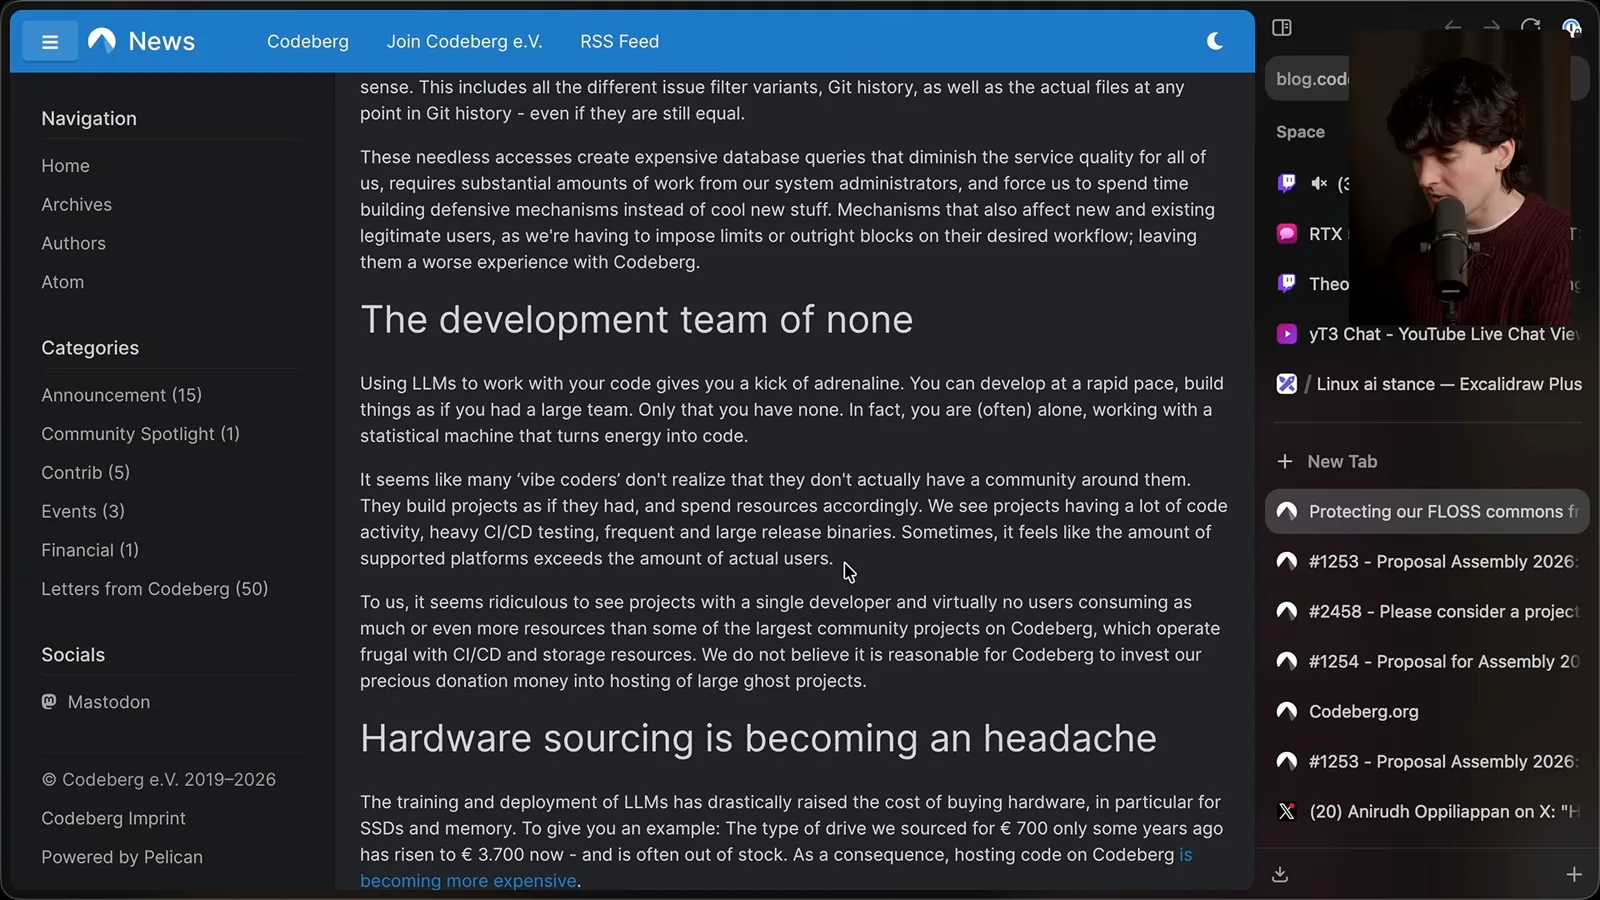
Task: Open Events (3) category
Action: 83,512
